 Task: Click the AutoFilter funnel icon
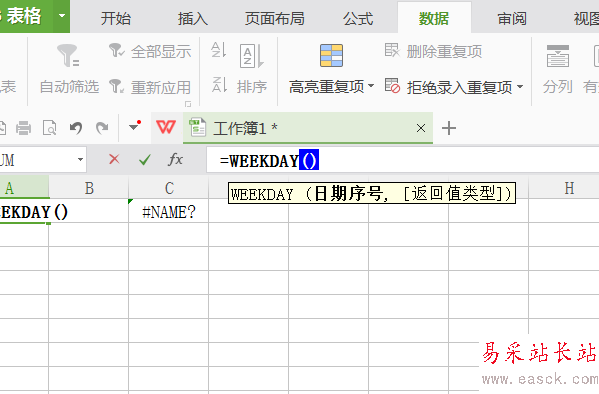(x=68, y=55)
